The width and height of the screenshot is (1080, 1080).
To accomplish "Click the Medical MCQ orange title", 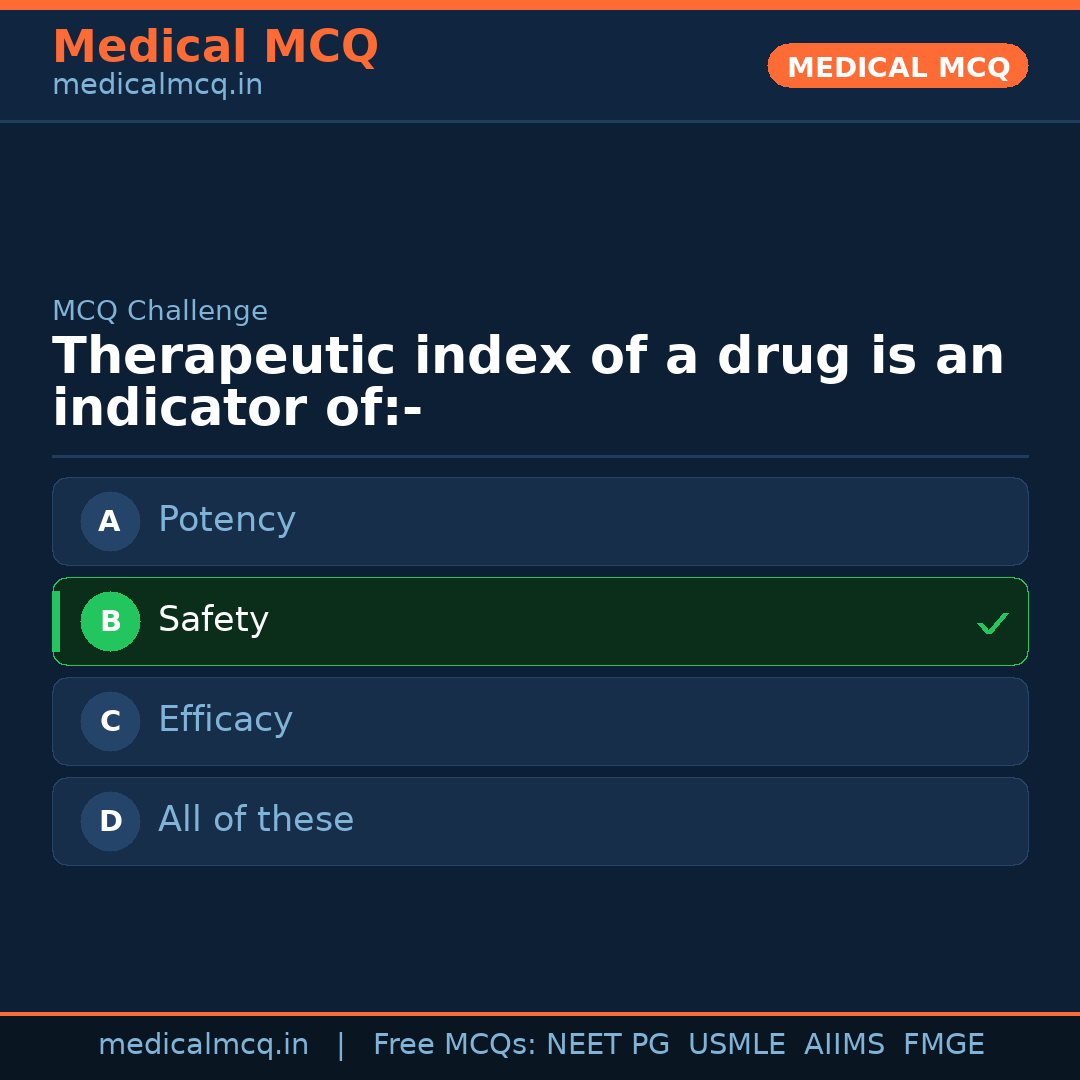I will pos(215,47).
